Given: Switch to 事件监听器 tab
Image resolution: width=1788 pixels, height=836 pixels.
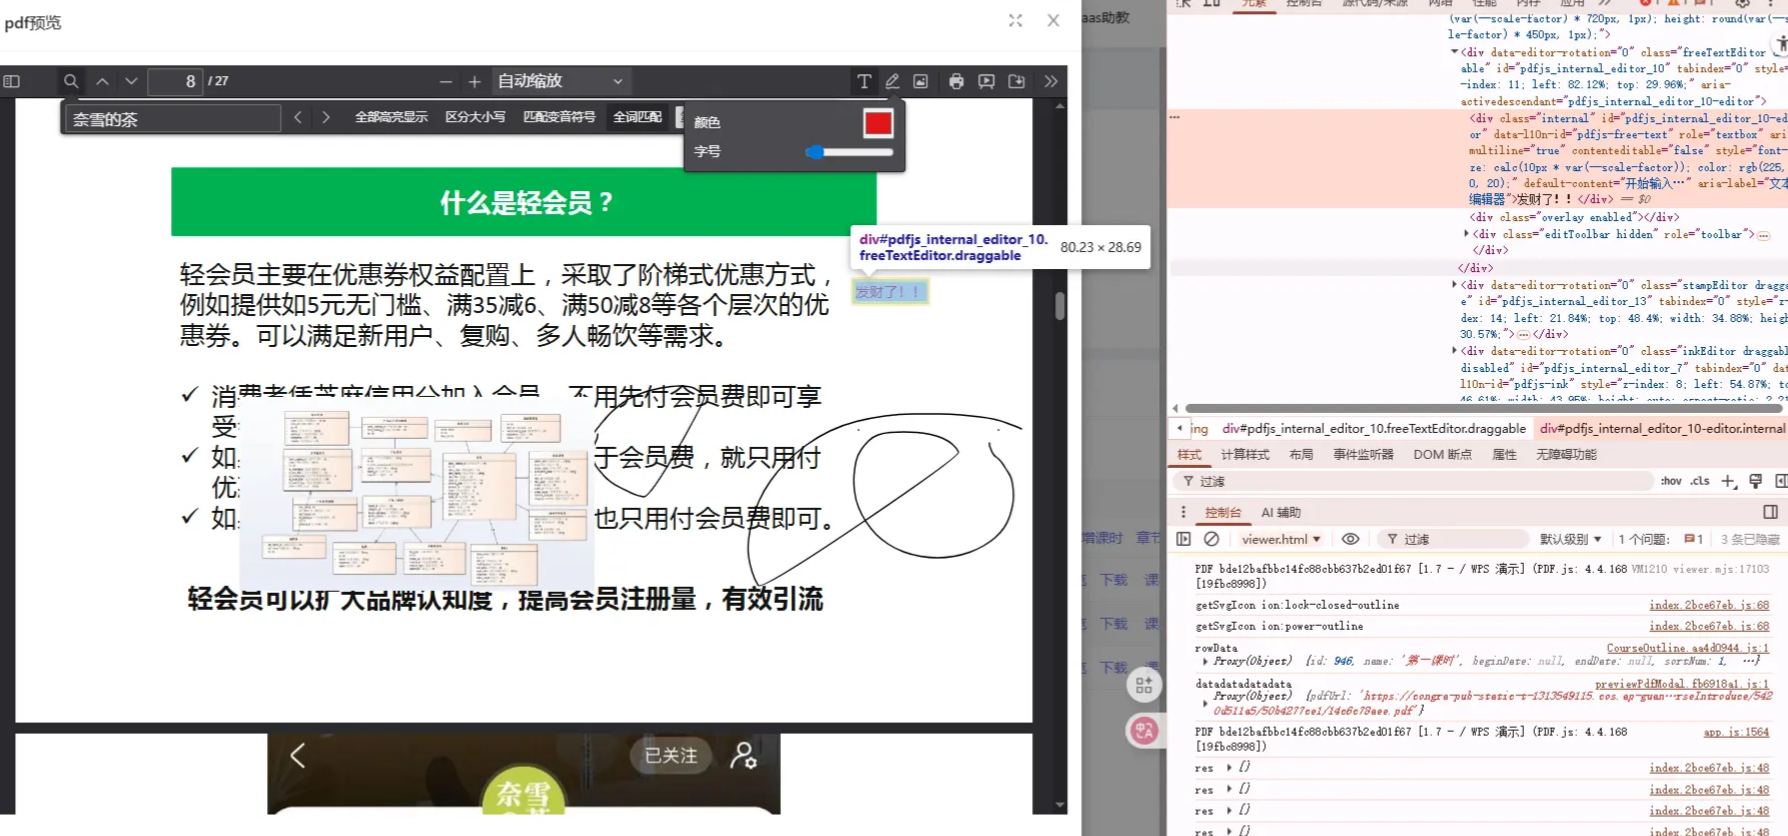Looking at the screenshot, I should [1363, 454].
